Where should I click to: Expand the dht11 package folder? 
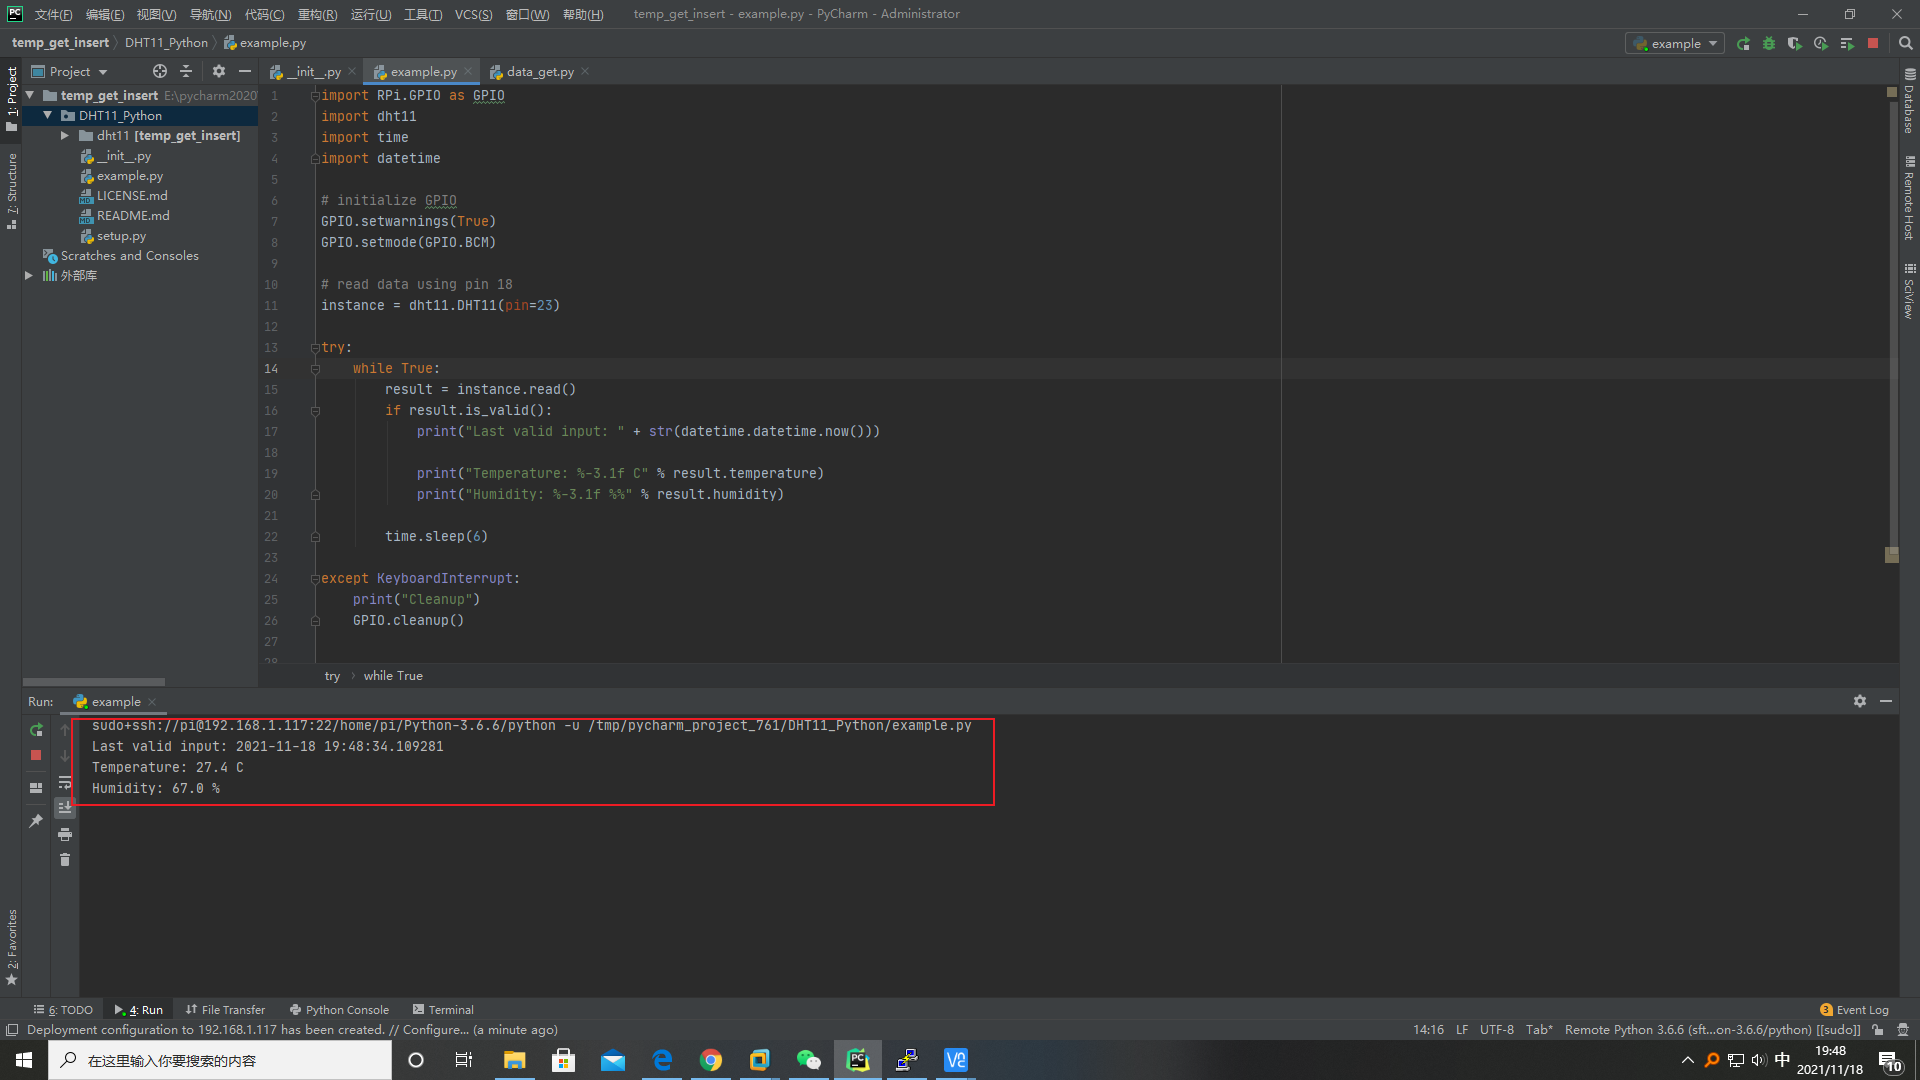[65, 135]
